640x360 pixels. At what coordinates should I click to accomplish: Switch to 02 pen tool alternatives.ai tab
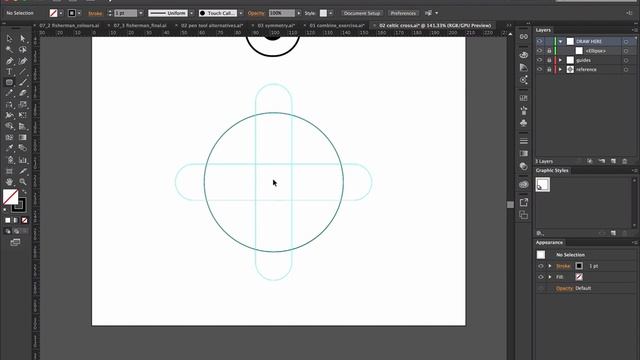(212, 25)
